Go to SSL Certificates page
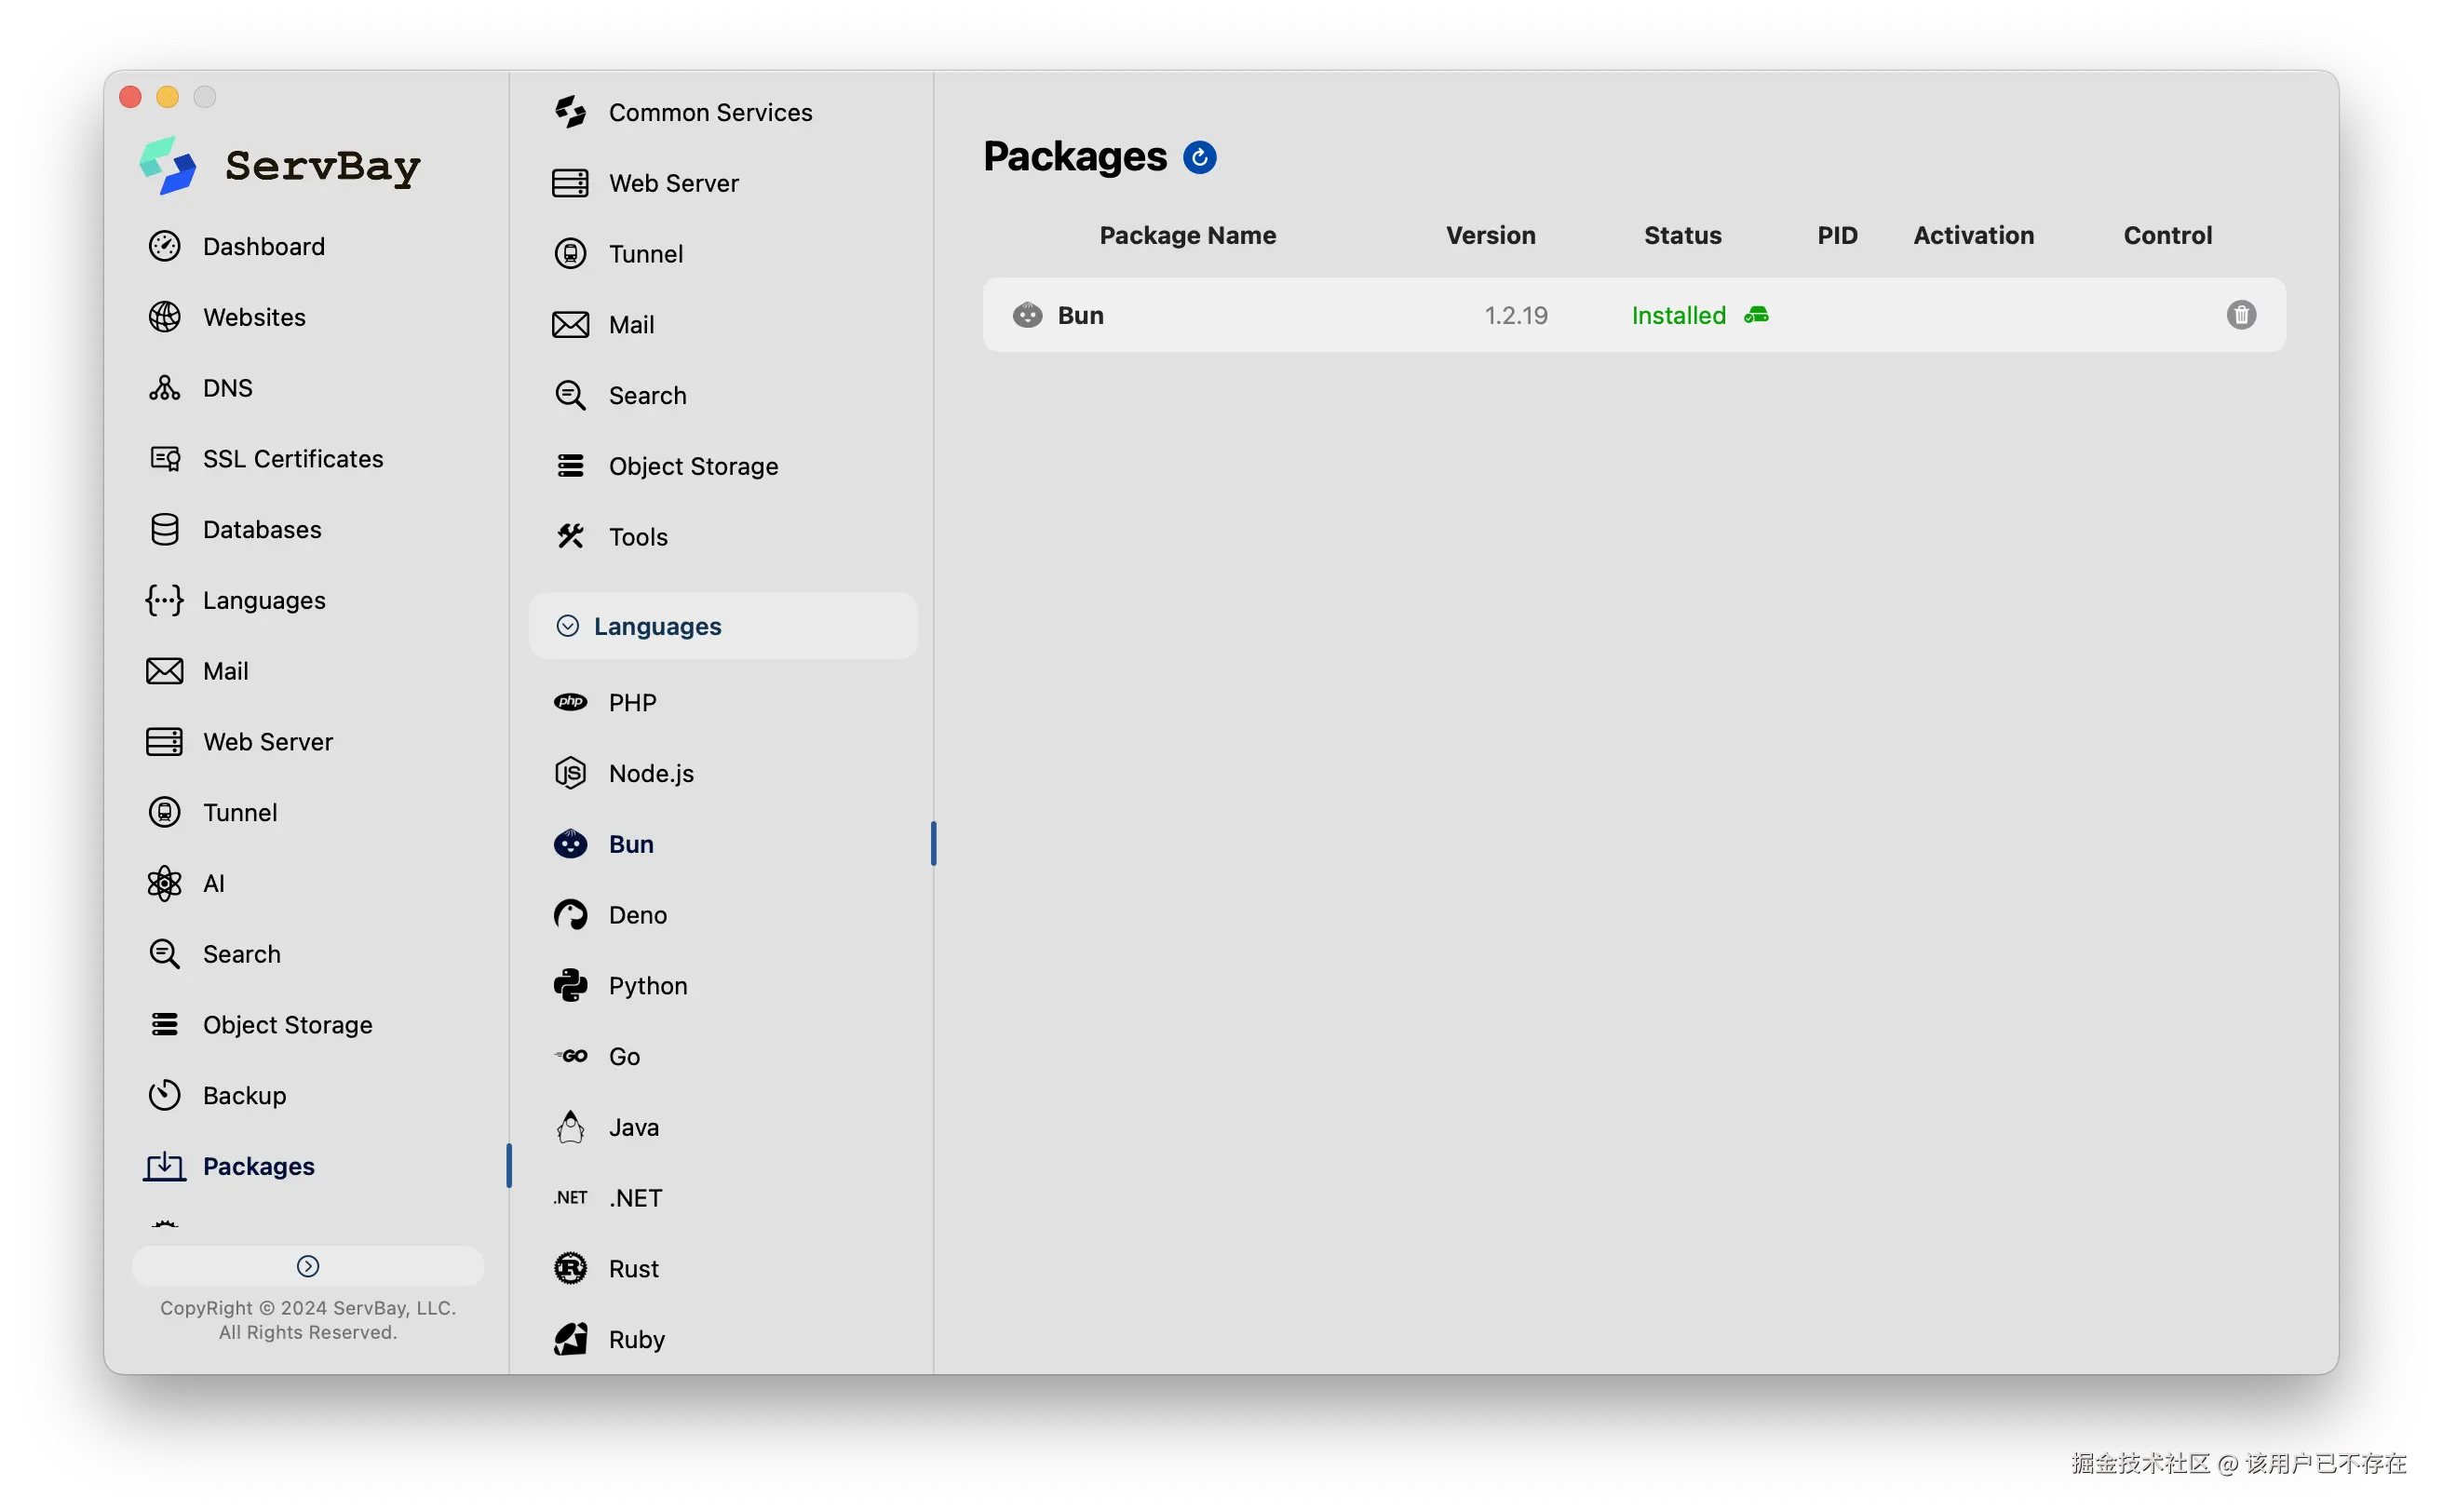The image size is (2443, 1512). click(x=292, y=458)
